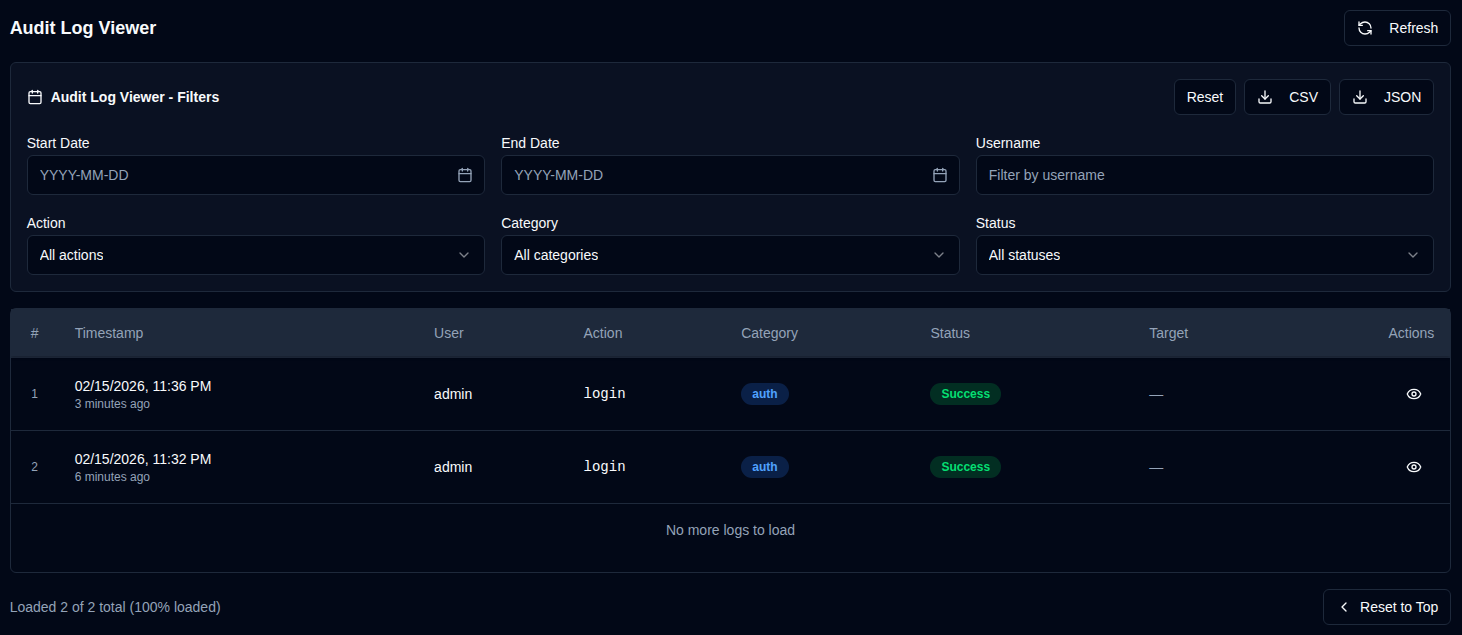View details of log entry 1
This screenshot has height=635, width=1462.
1413,394
